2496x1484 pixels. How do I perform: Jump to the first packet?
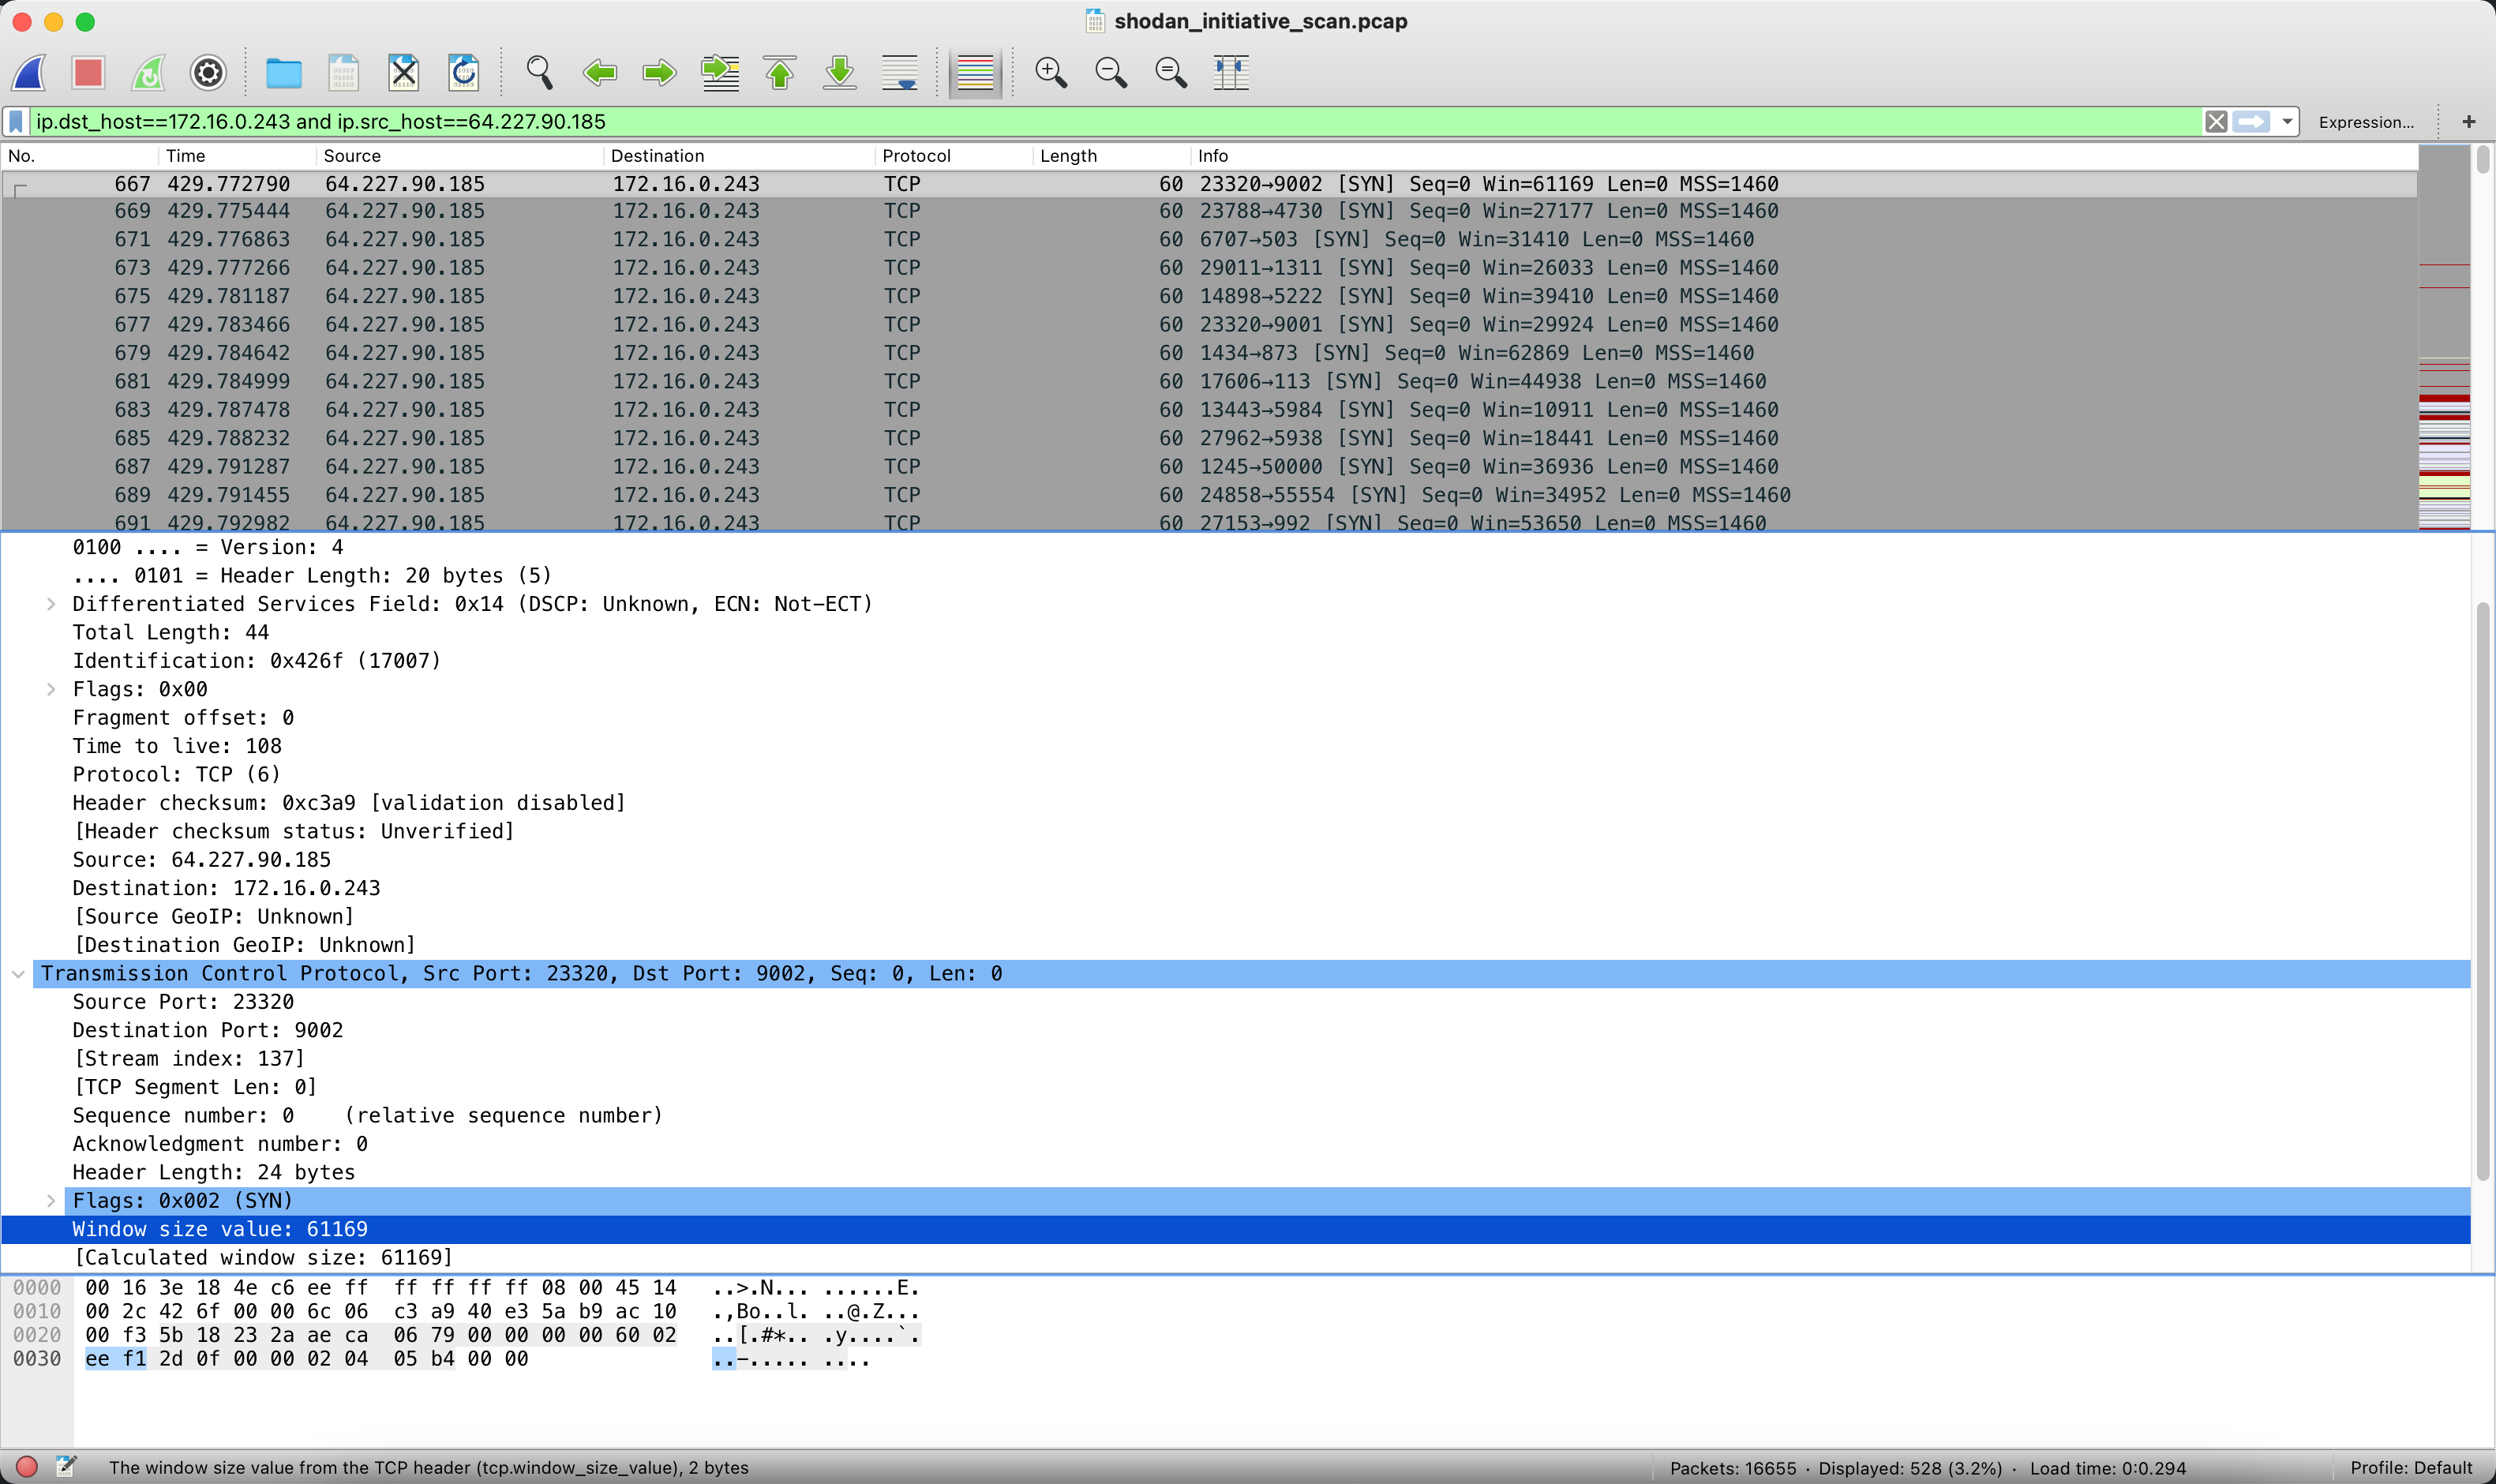[780, 72]
